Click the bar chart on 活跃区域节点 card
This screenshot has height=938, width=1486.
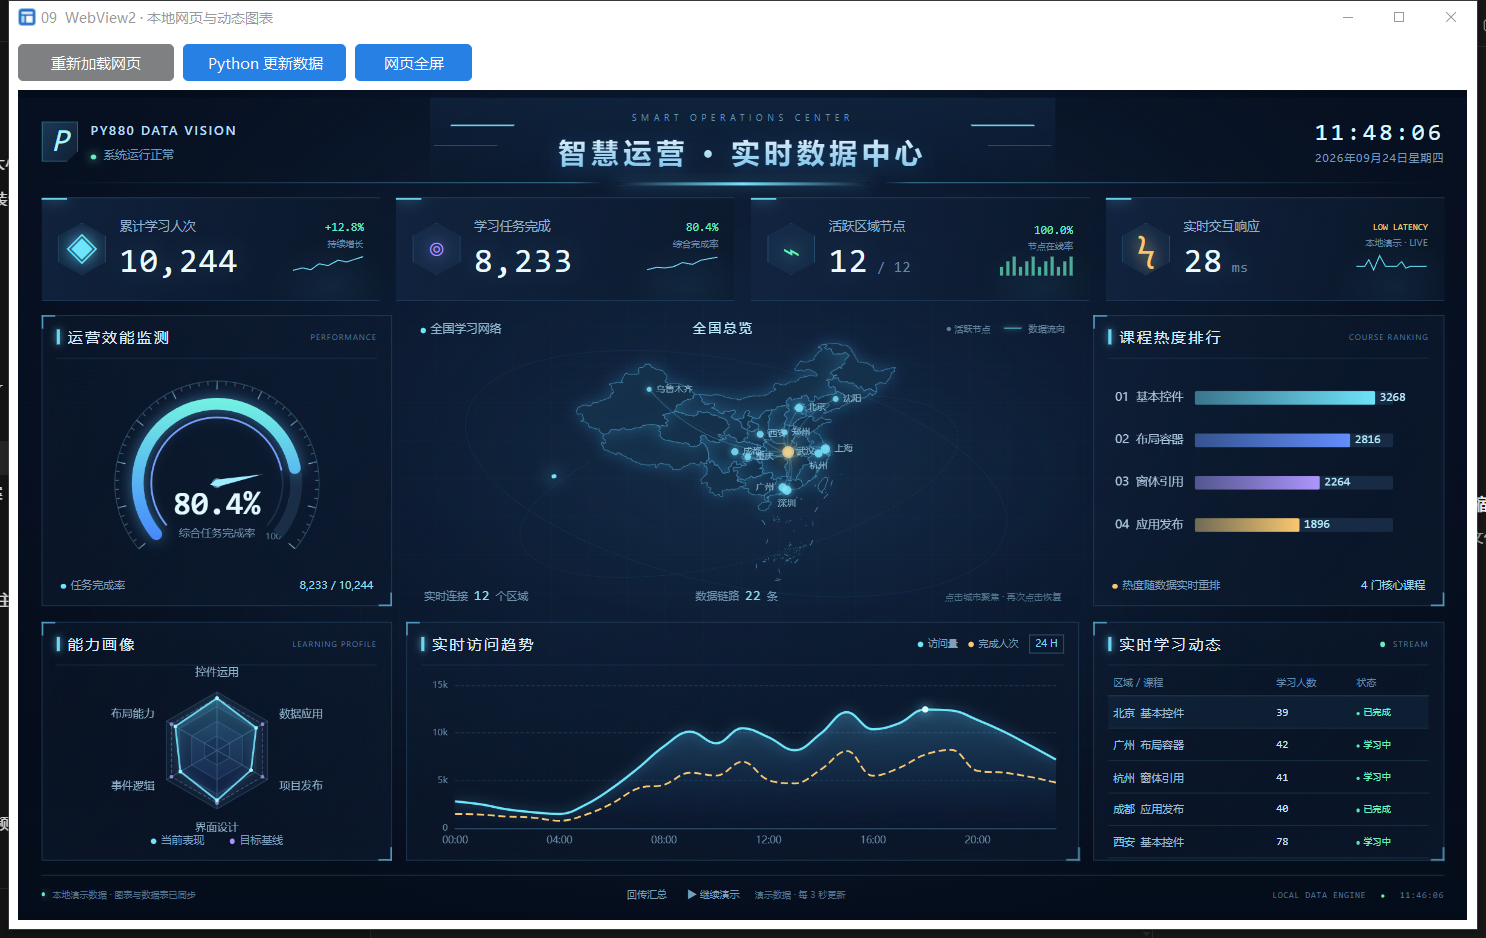pyautogui.click(x=1036, y=266)
